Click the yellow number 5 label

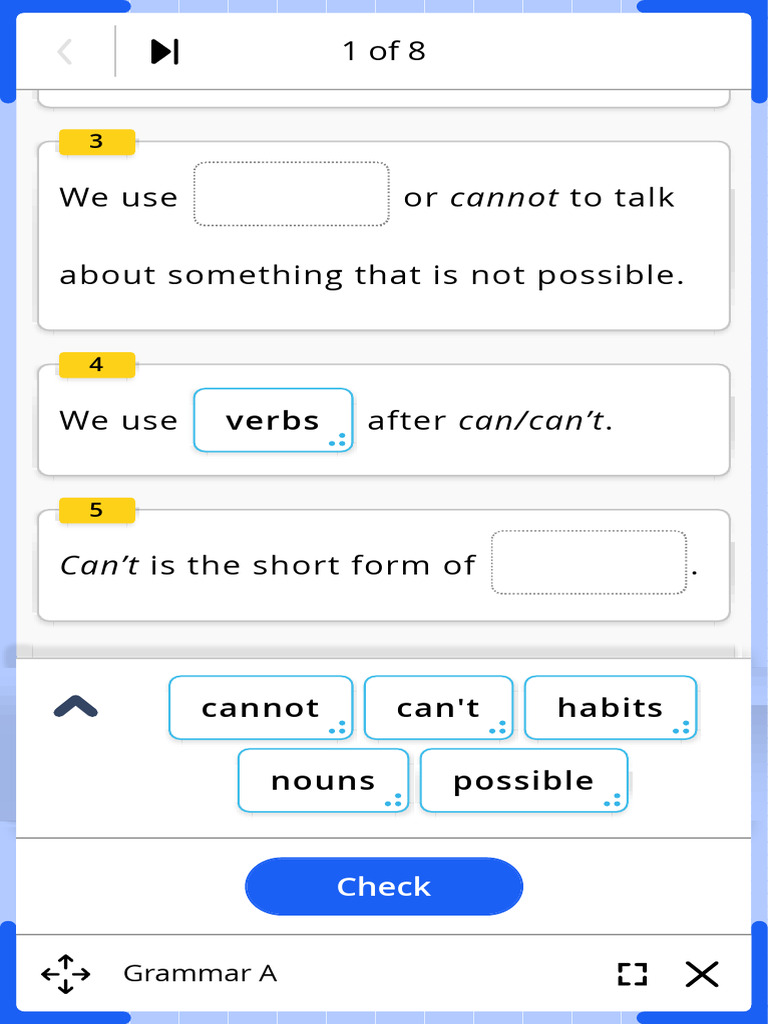[97, 510]
